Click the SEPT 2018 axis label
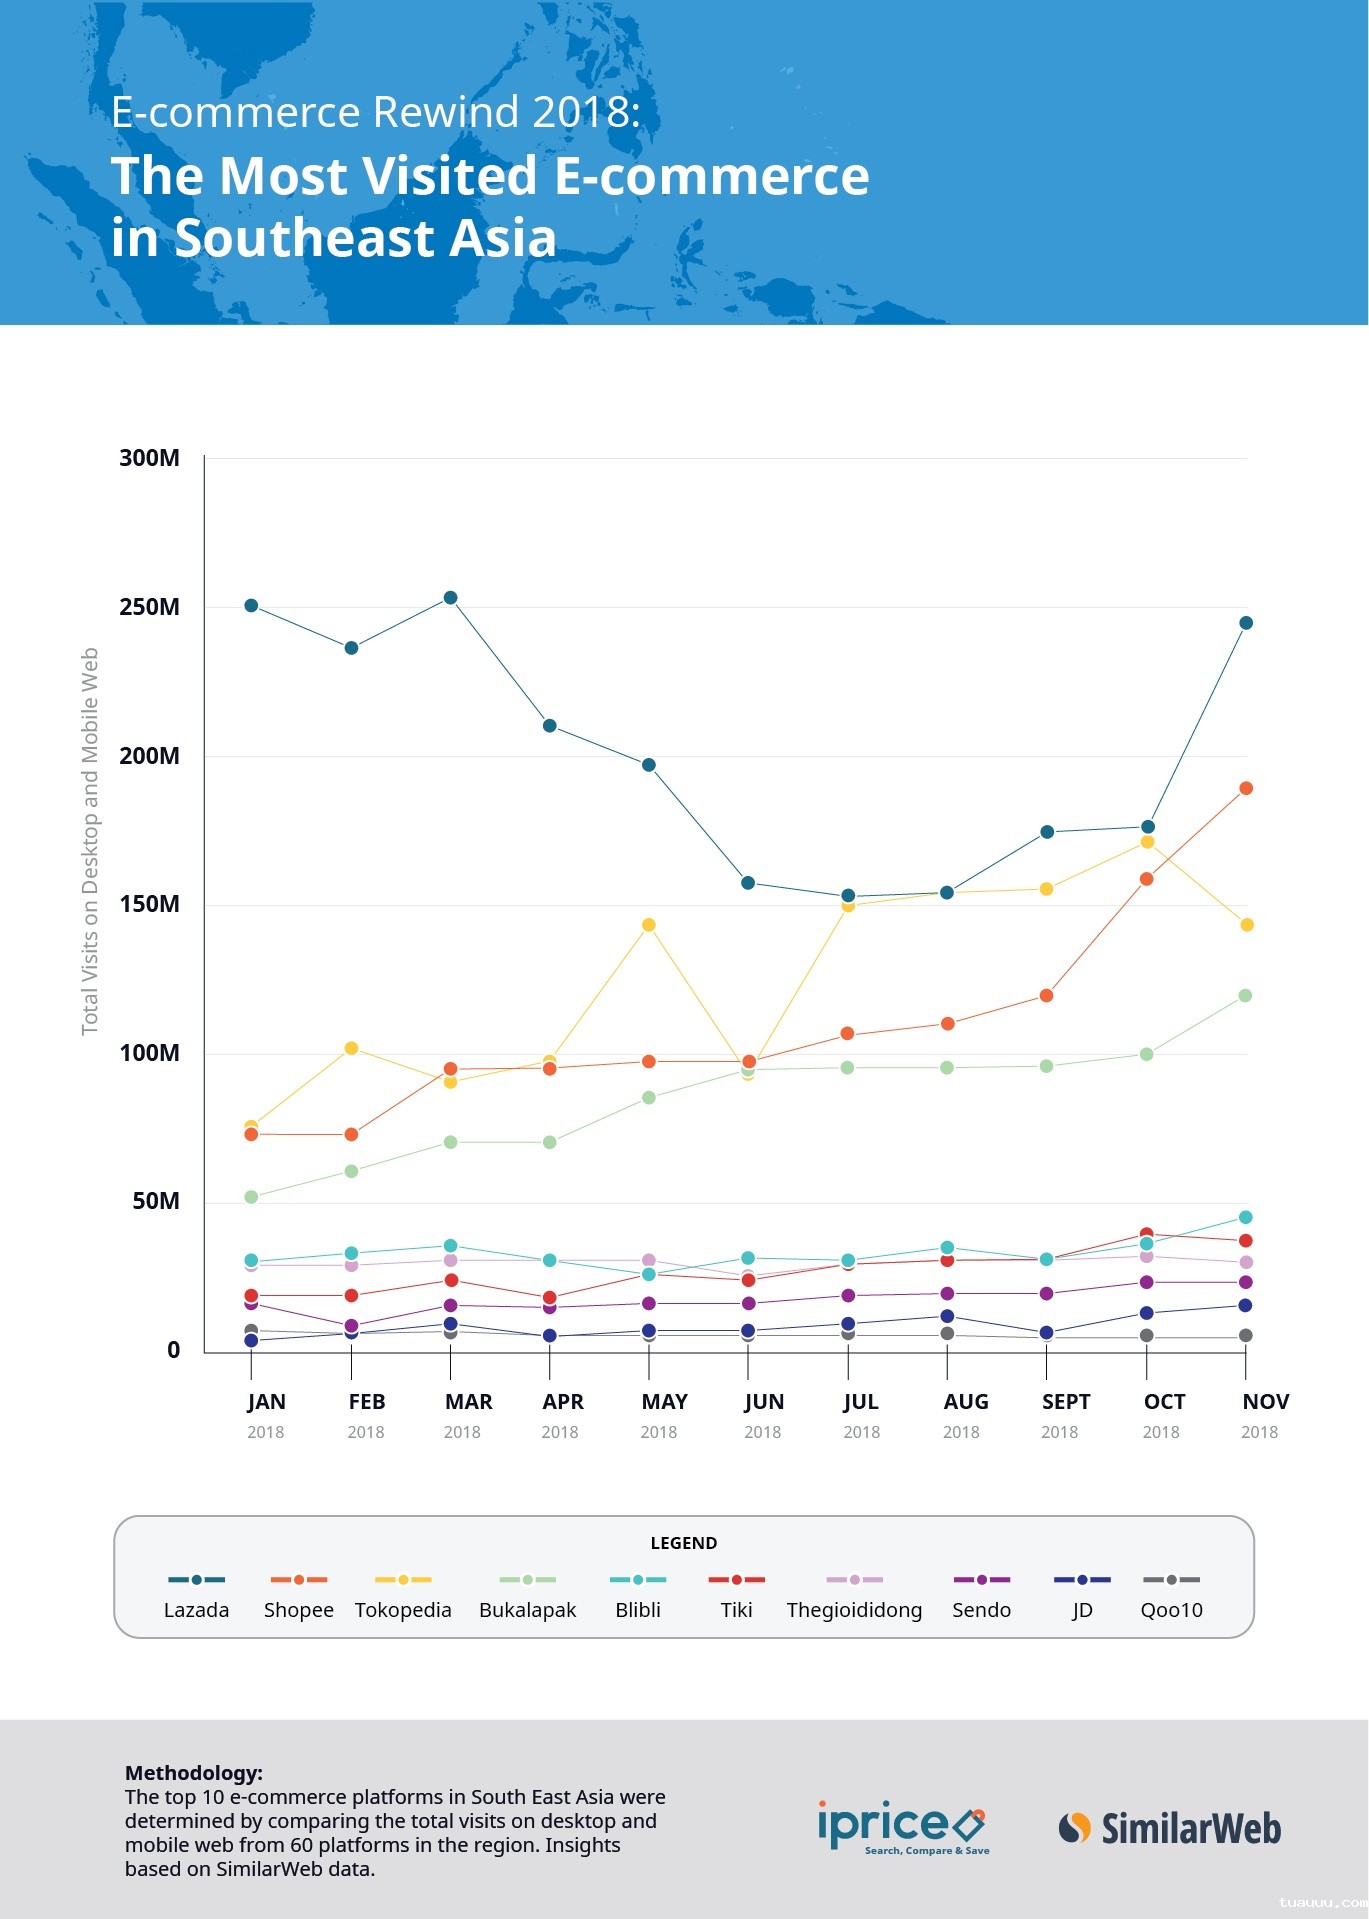The height and width of the screenshot is (1919, 1369). pos(1065,1414)
